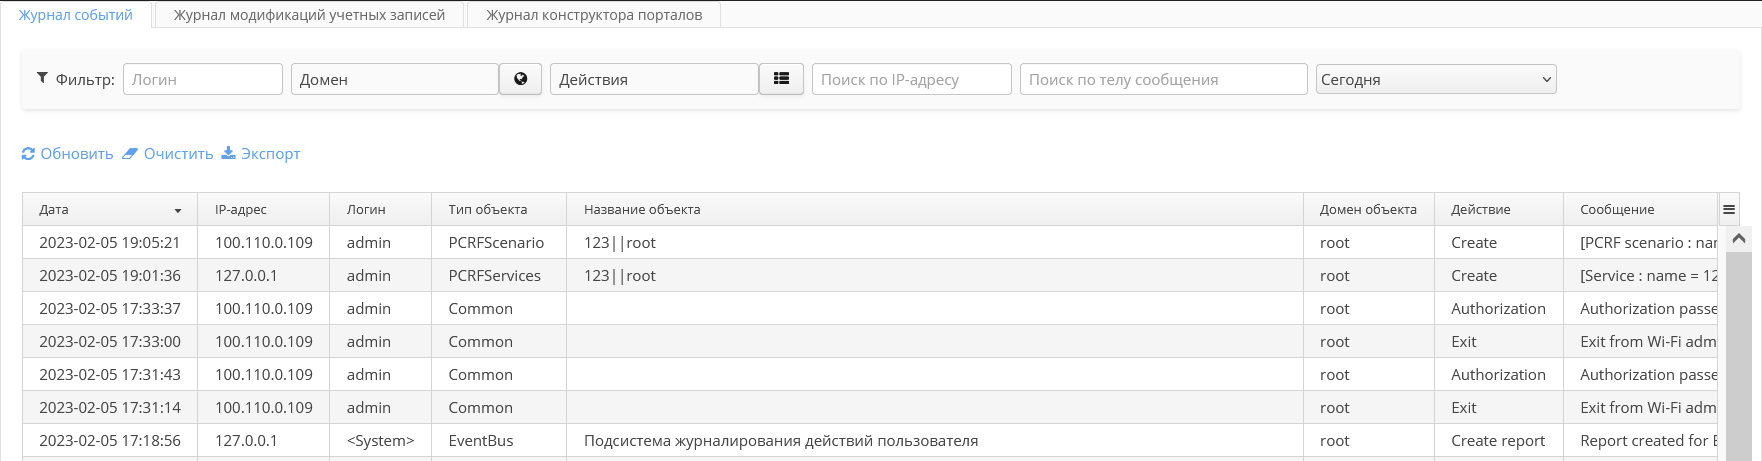The image size is (1762, 461).
Task: Click the Экспорт link
Action: [x=270, y=154]
